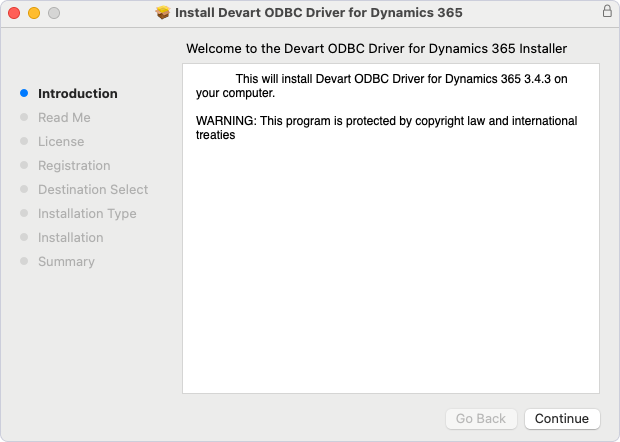Viewport: 620px width, 442px height.
Task: Click the gray bullet beside Destination Select
Action: coord(24,189)
